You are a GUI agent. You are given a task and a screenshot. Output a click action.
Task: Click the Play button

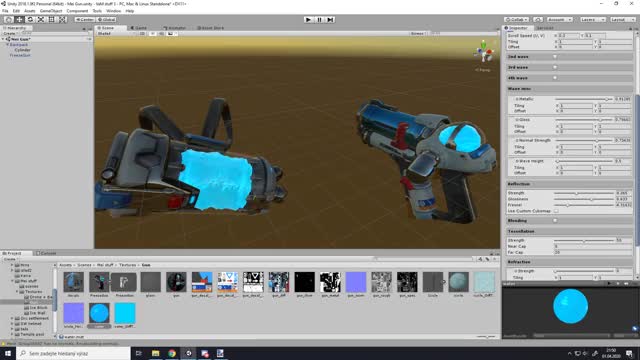click(309, 20)
